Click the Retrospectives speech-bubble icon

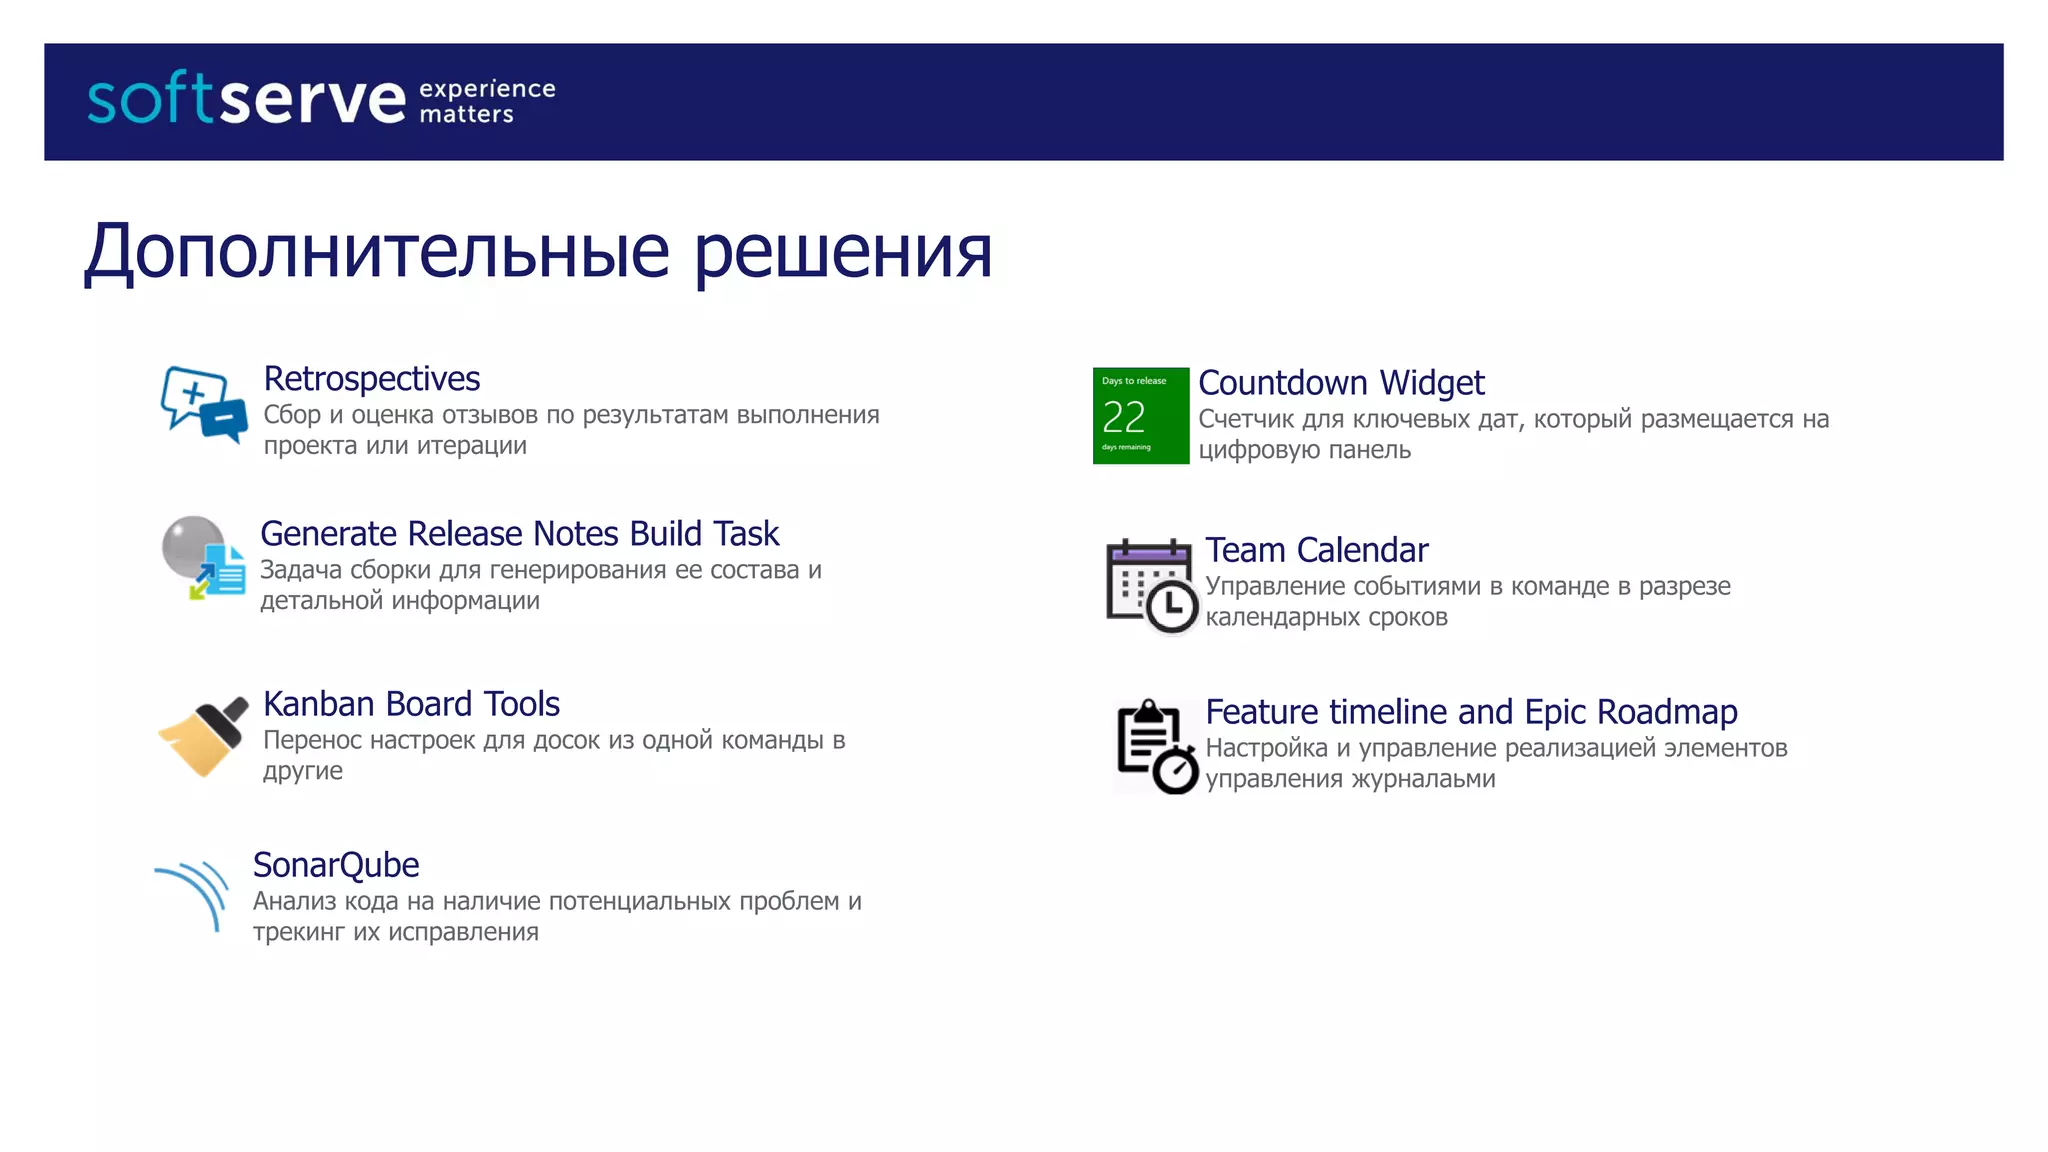(203, 405)
